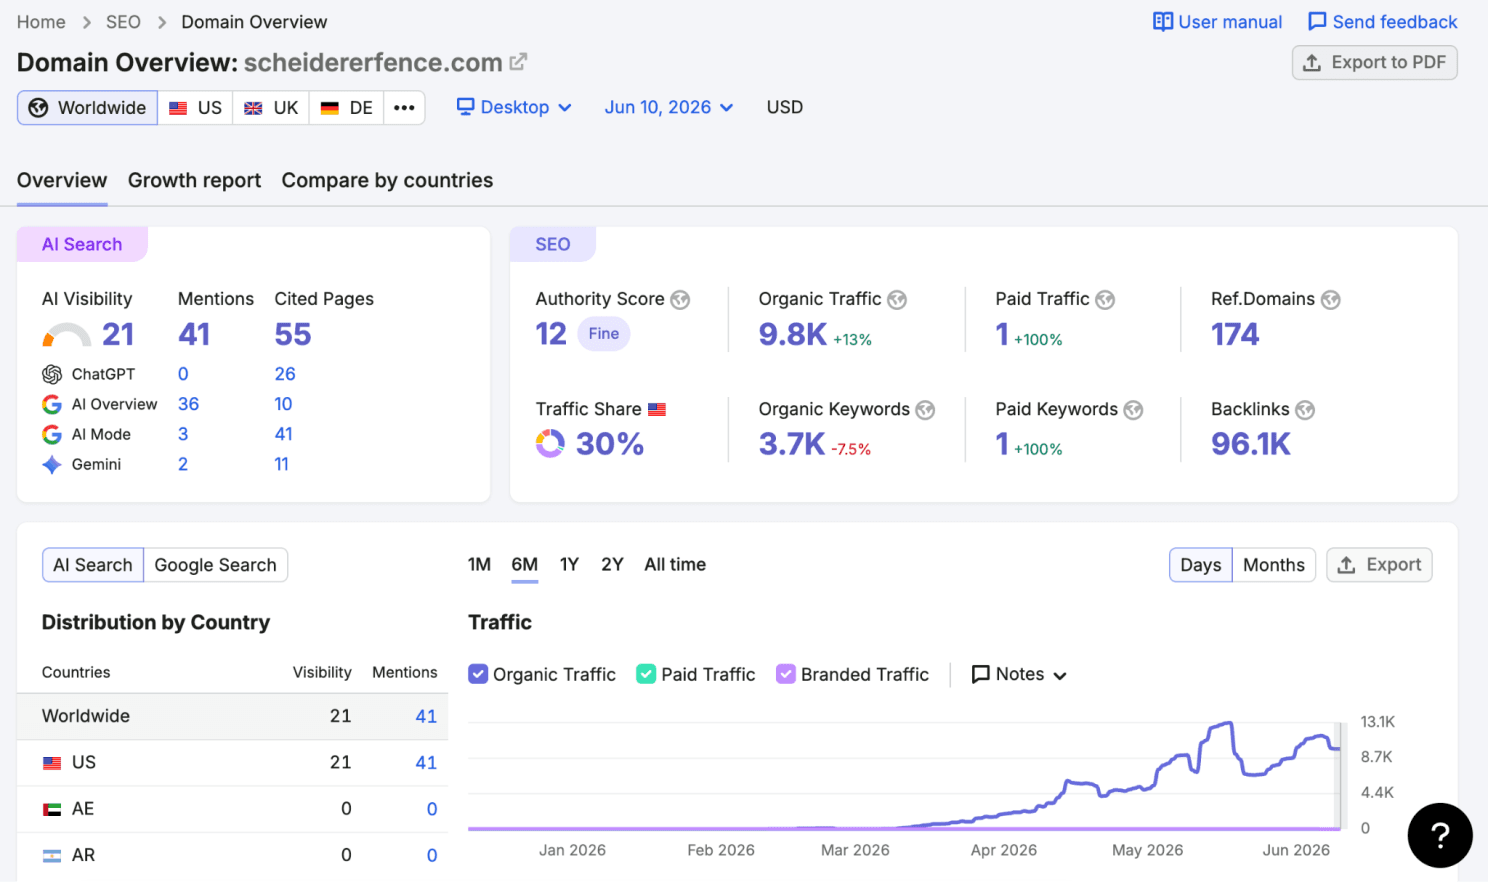The image size is (1488, 882).
Task: Go to the SEO breadcrumb link
Action: click(x=123, y=22)
